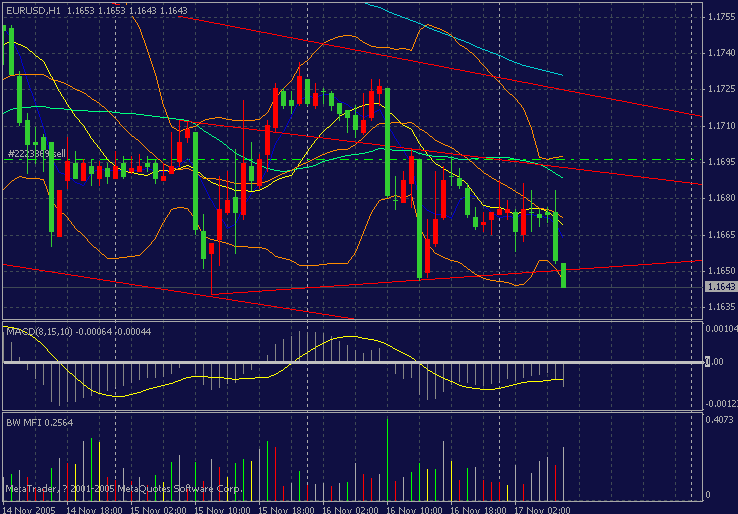Click the 16 Nov 10:00 time label
The height and width of the screenshot is (514, 738).
[414, 510]
